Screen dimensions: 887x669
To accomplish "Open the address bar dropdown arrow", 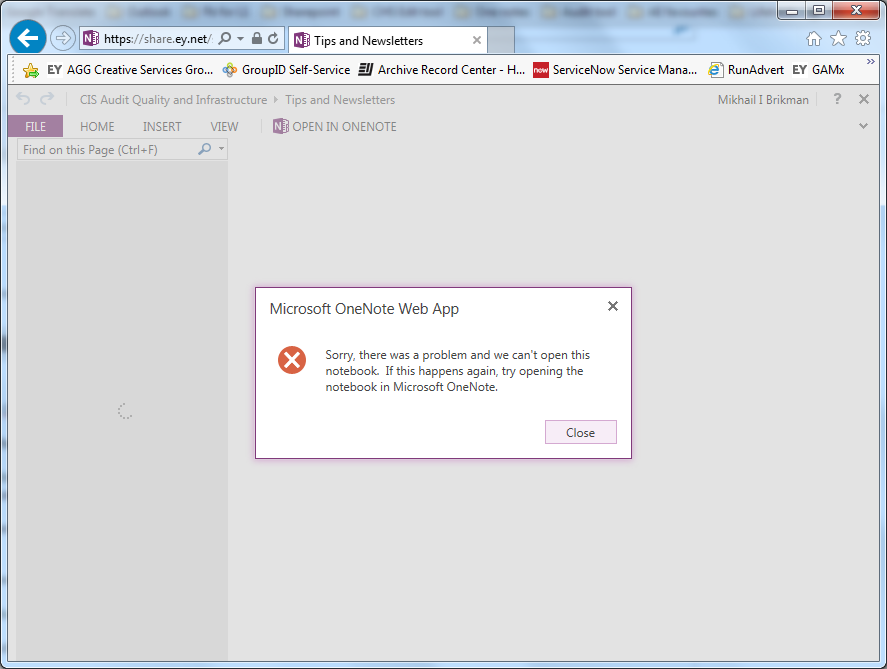I will coord(240,38).
